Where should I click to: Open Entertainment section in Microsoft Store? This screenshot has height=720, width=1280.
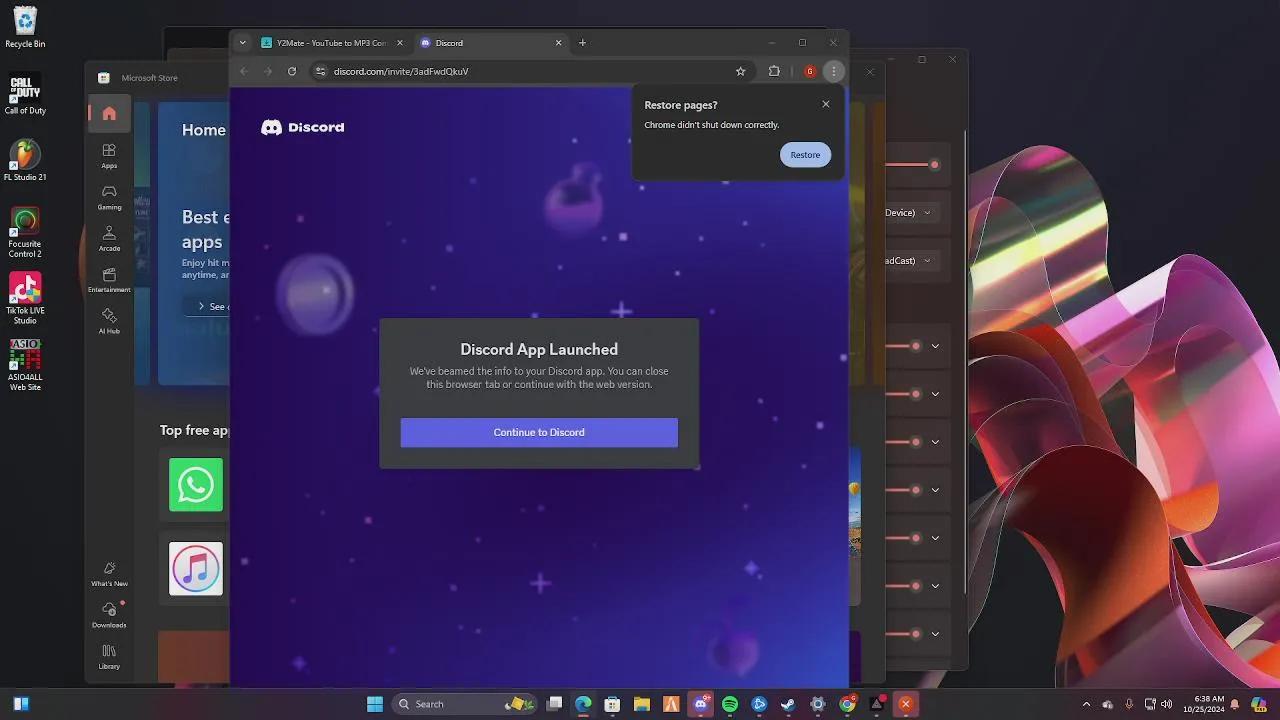[109, 279]
